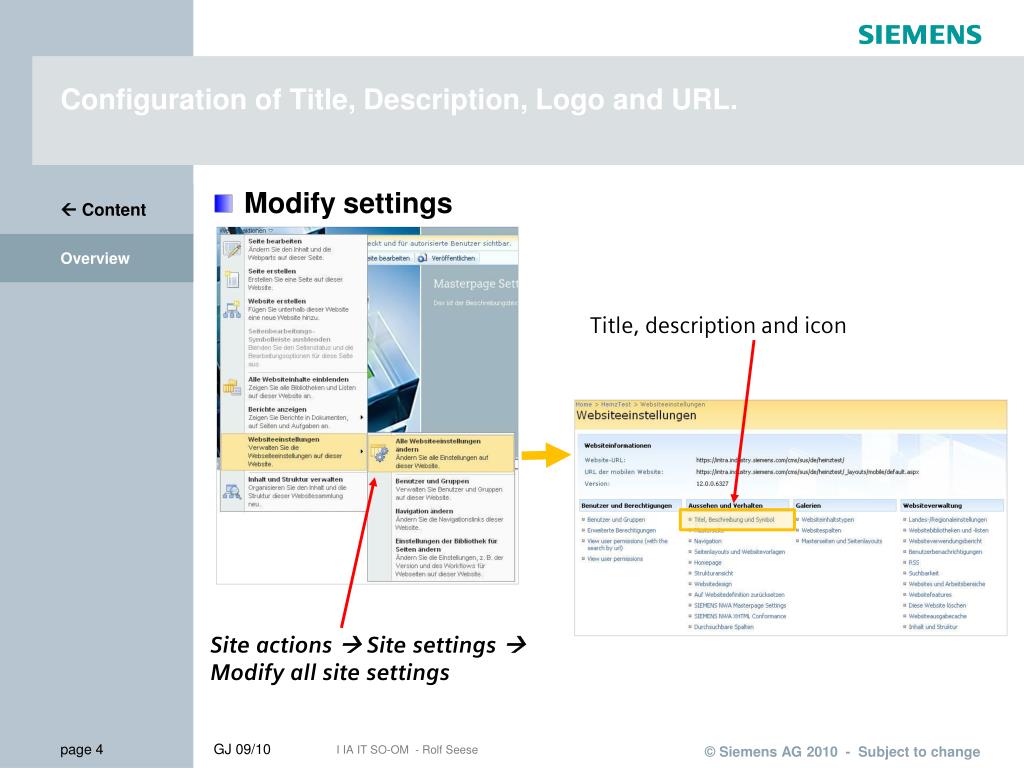Open Masterseiten und Seitenlayouts link

pyautogui.click(x=841, y=541)
